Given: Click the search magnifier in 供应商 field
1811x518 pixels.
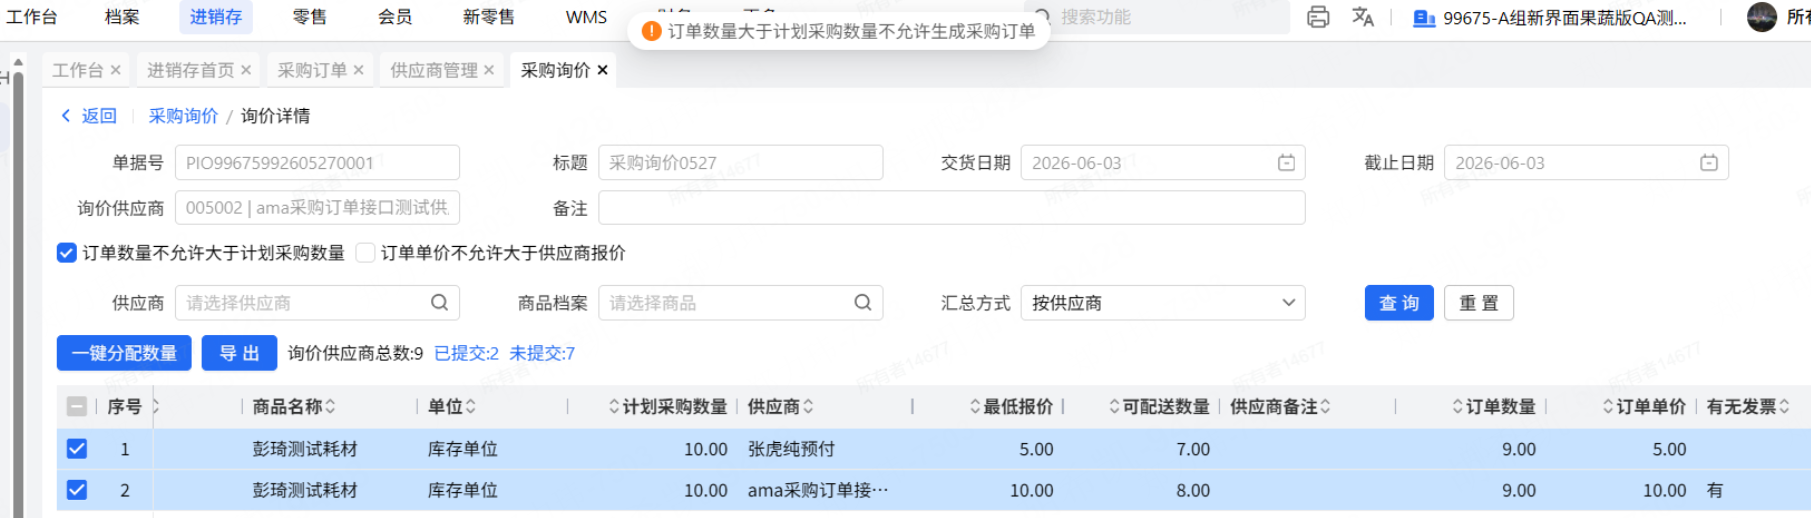Looking at the screenshot, I should 439,302.
